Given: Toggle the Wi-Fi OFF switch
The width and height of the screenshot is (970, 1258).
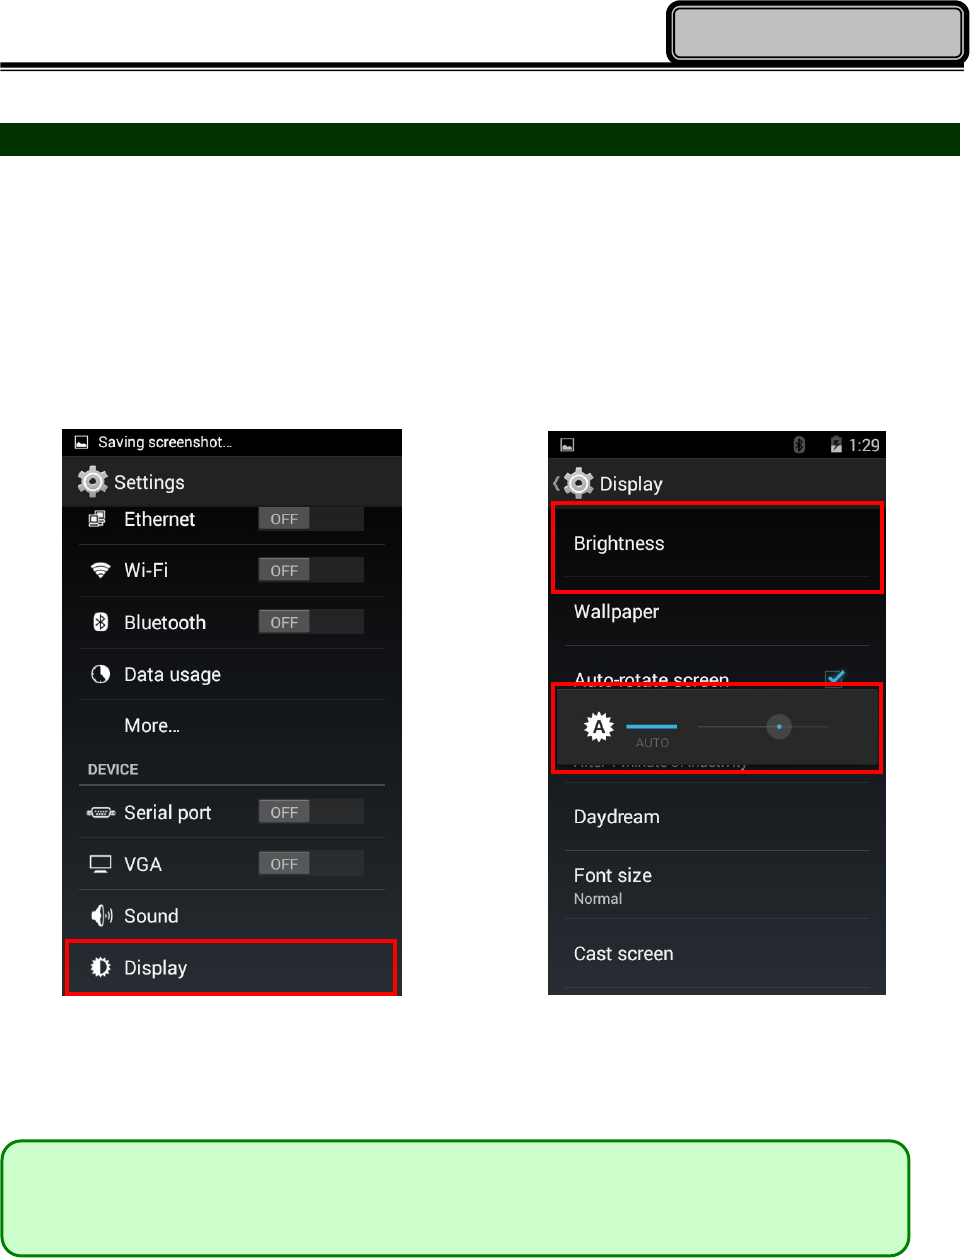Looking at the screenshot, I should point(311,570).
